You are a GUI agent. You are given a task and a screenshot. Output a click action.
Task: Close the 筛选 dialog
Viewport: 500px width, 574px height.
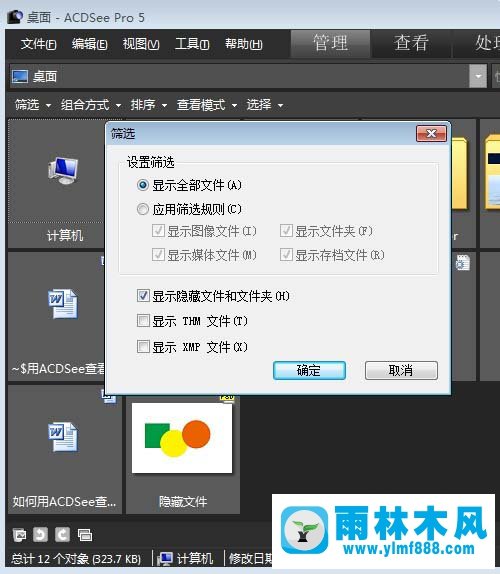[x=432, y=134]
